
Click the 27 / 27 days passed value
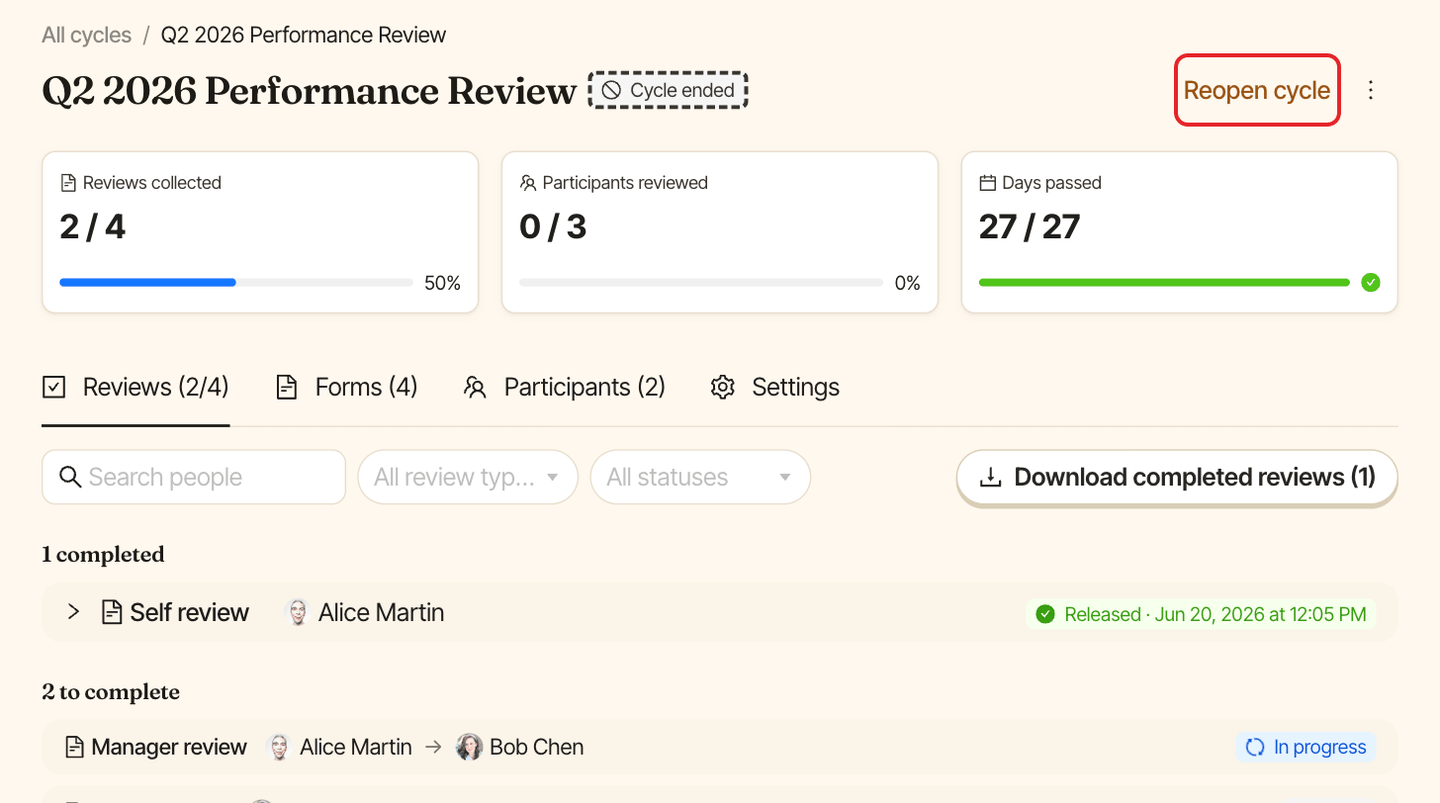click(1030, 227)
